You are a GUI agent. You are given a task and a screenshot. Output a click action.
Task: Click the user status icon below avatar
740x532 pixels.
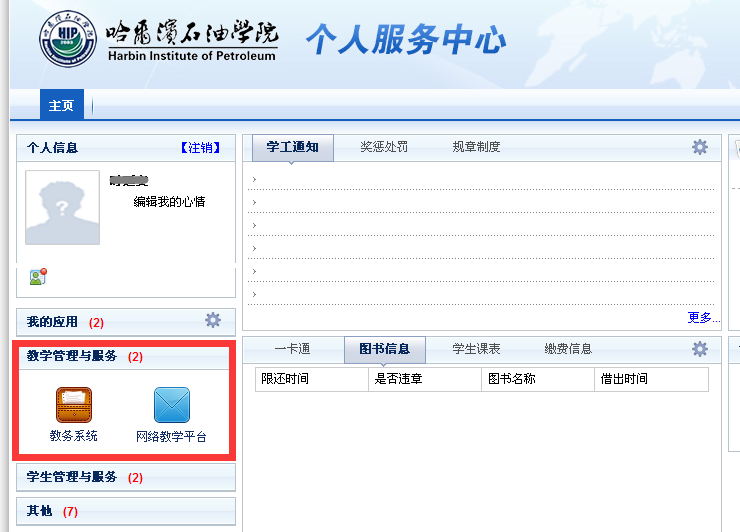[x=38, y=277]
